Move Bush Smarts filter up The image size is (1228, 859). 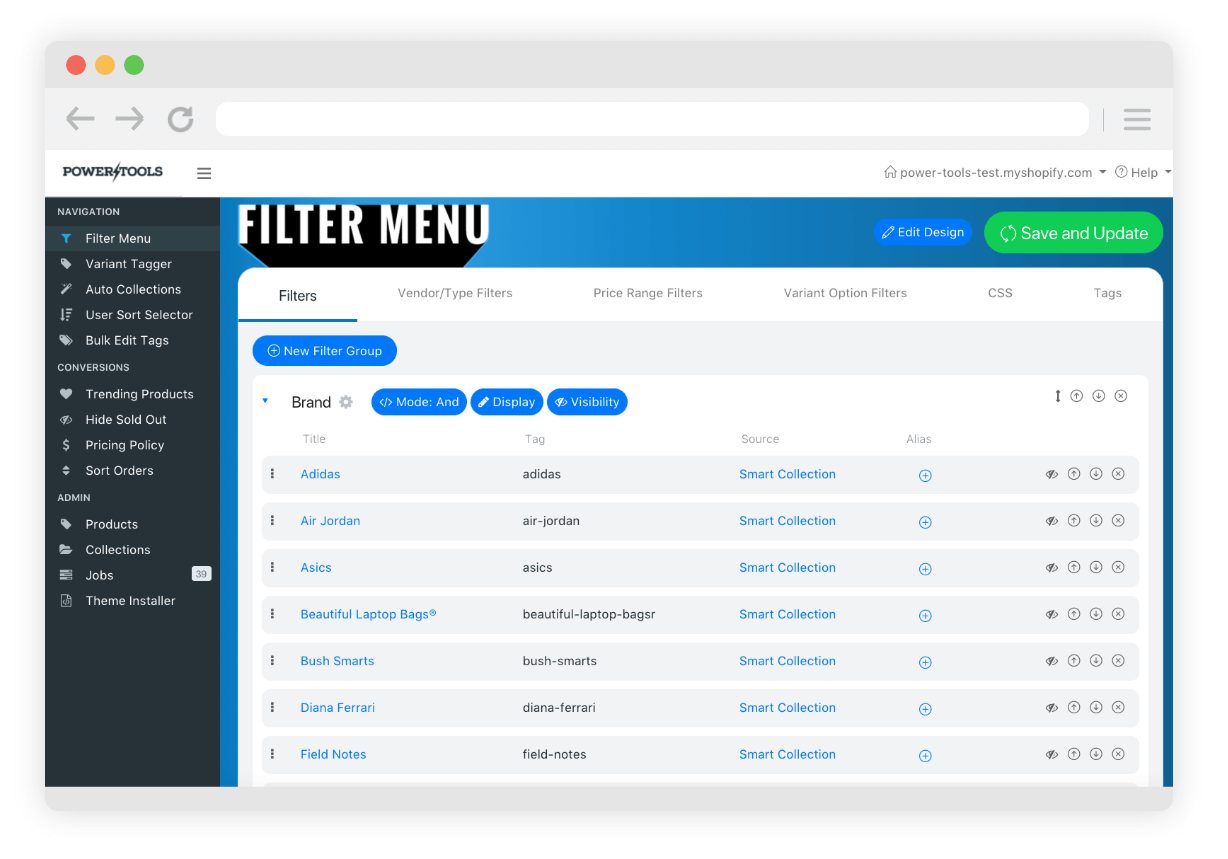pos(1074,661)
